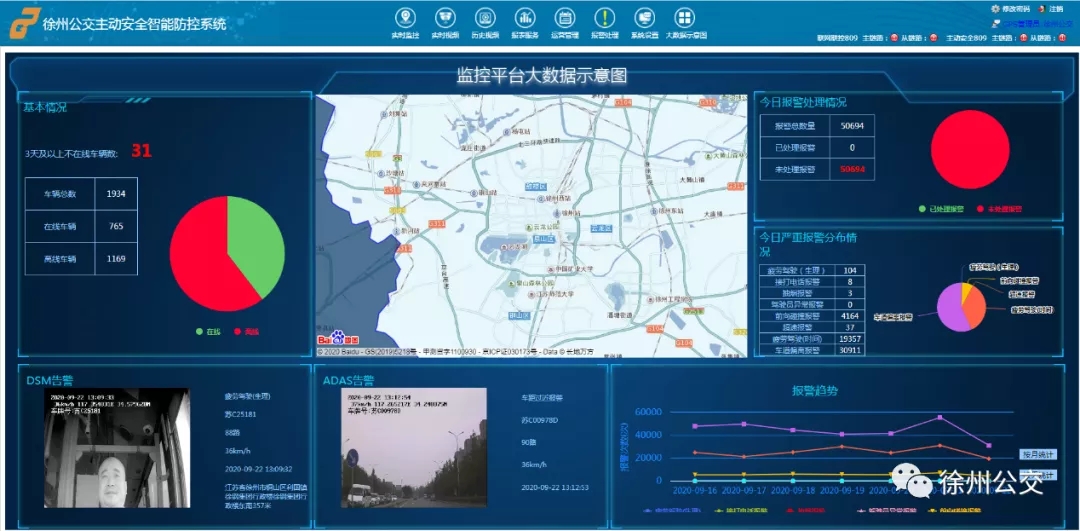
Task: Click the 大数据示意图 big data icon
Action: pos(685,18)
